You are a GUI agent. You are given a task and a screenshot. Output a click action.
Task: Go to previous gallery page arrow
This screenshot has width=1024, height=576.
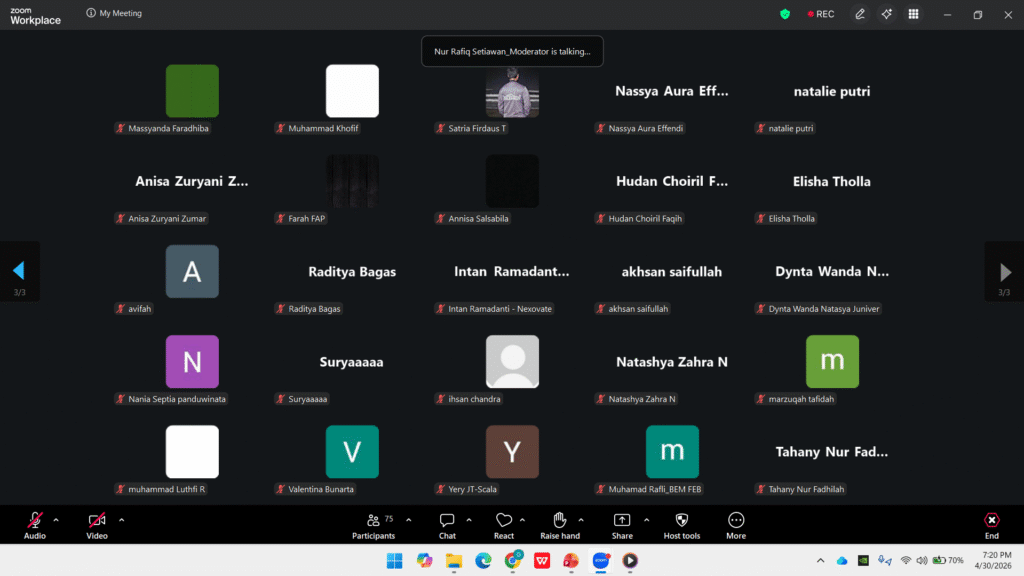19,271
